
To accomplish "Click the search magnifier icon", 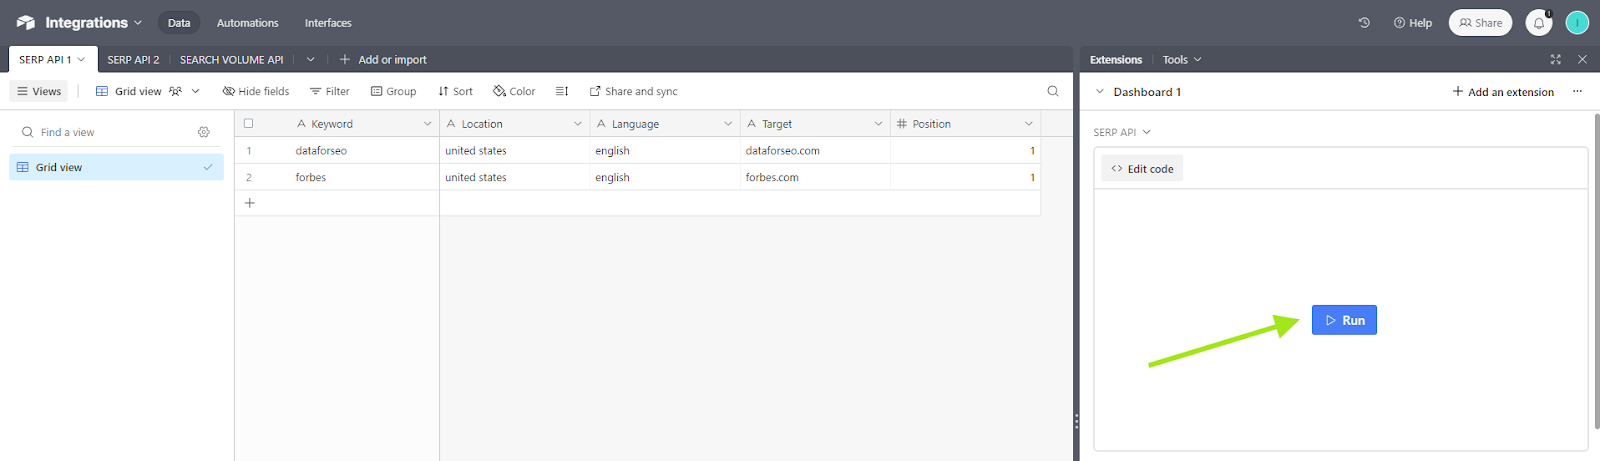I will pyautogui.click(x=1053, y=91).
